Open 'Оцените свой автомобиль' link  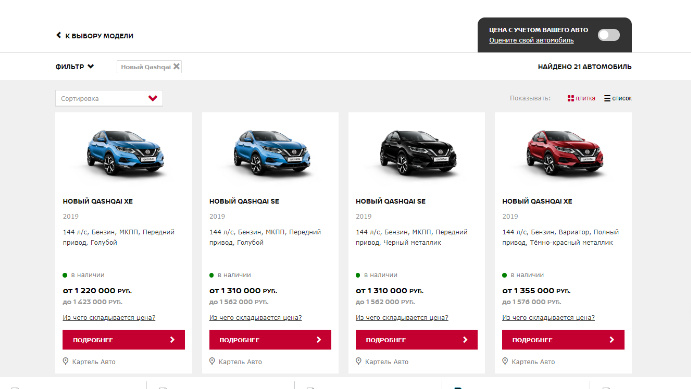[531, 40]
